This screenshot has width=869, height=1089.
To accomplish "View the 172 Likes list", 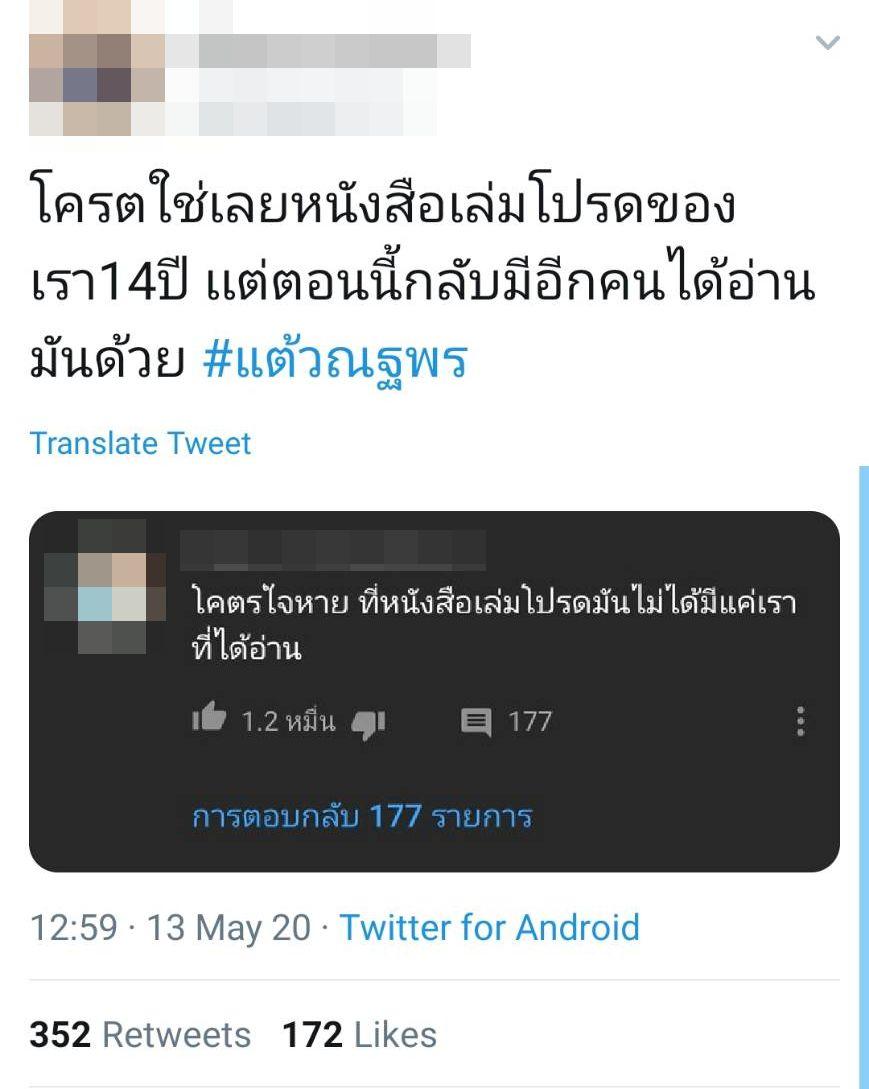I will pos(359,1034).
